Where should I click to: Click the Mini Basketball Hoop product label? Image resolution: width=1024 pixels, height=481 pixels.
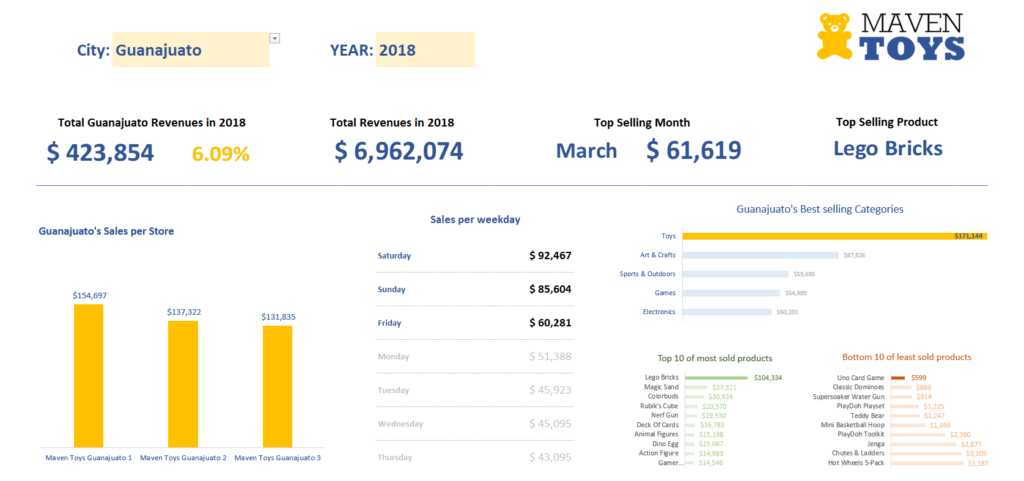[852, 425]
